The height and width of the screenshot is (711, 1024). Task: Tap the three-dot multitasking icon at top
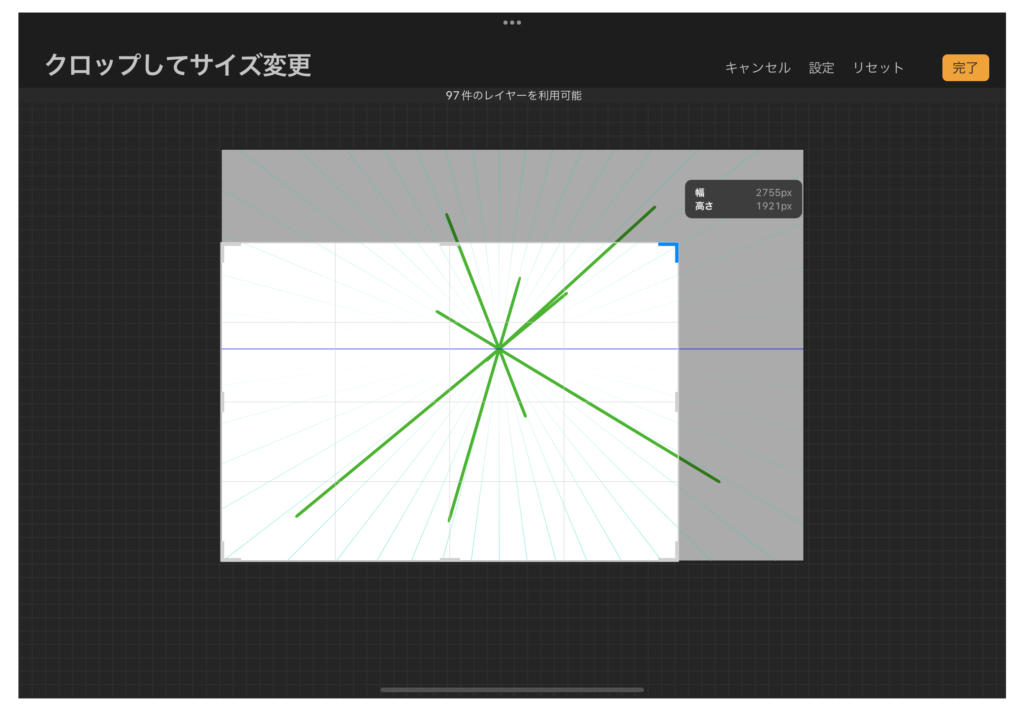pyautogui.click(x=512, y=23)
